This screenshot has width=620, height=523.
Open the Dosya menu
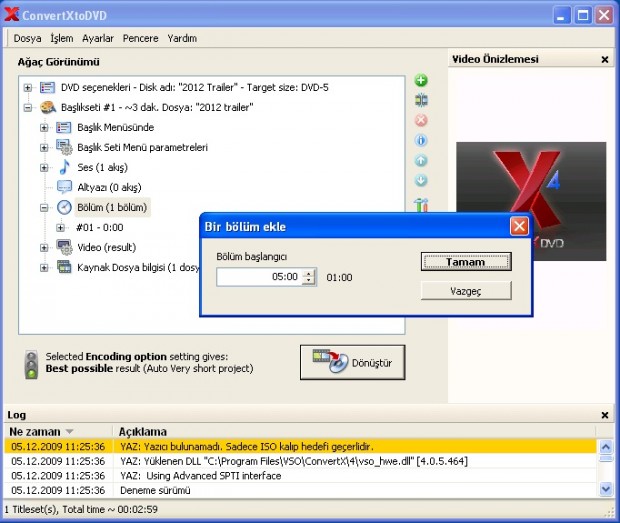tap(27, 38)
